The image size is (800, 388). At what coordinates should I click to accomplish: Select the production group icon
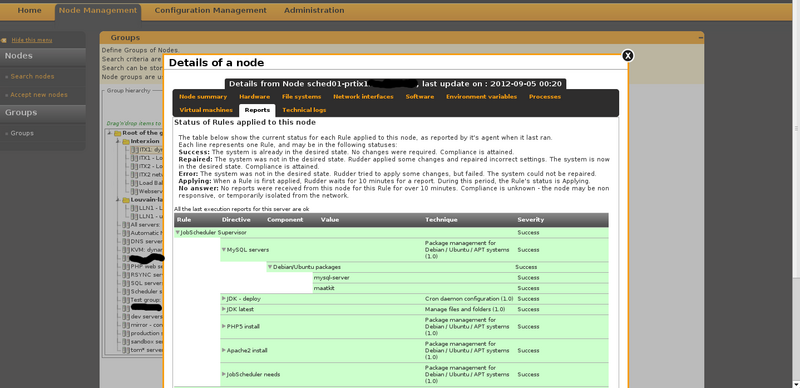click(x=126, y=333)
